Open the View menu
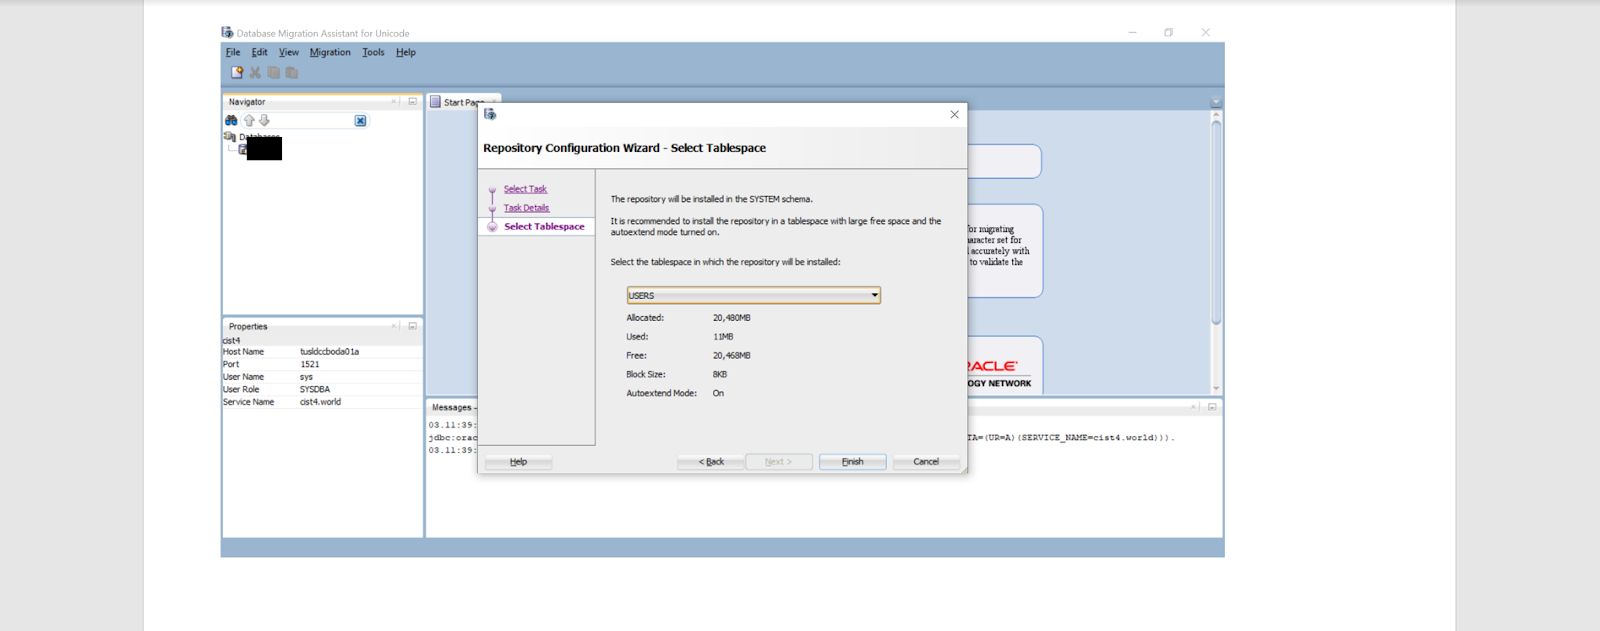The height and width of the screenshot is (631, 1600). pos(289,52)
